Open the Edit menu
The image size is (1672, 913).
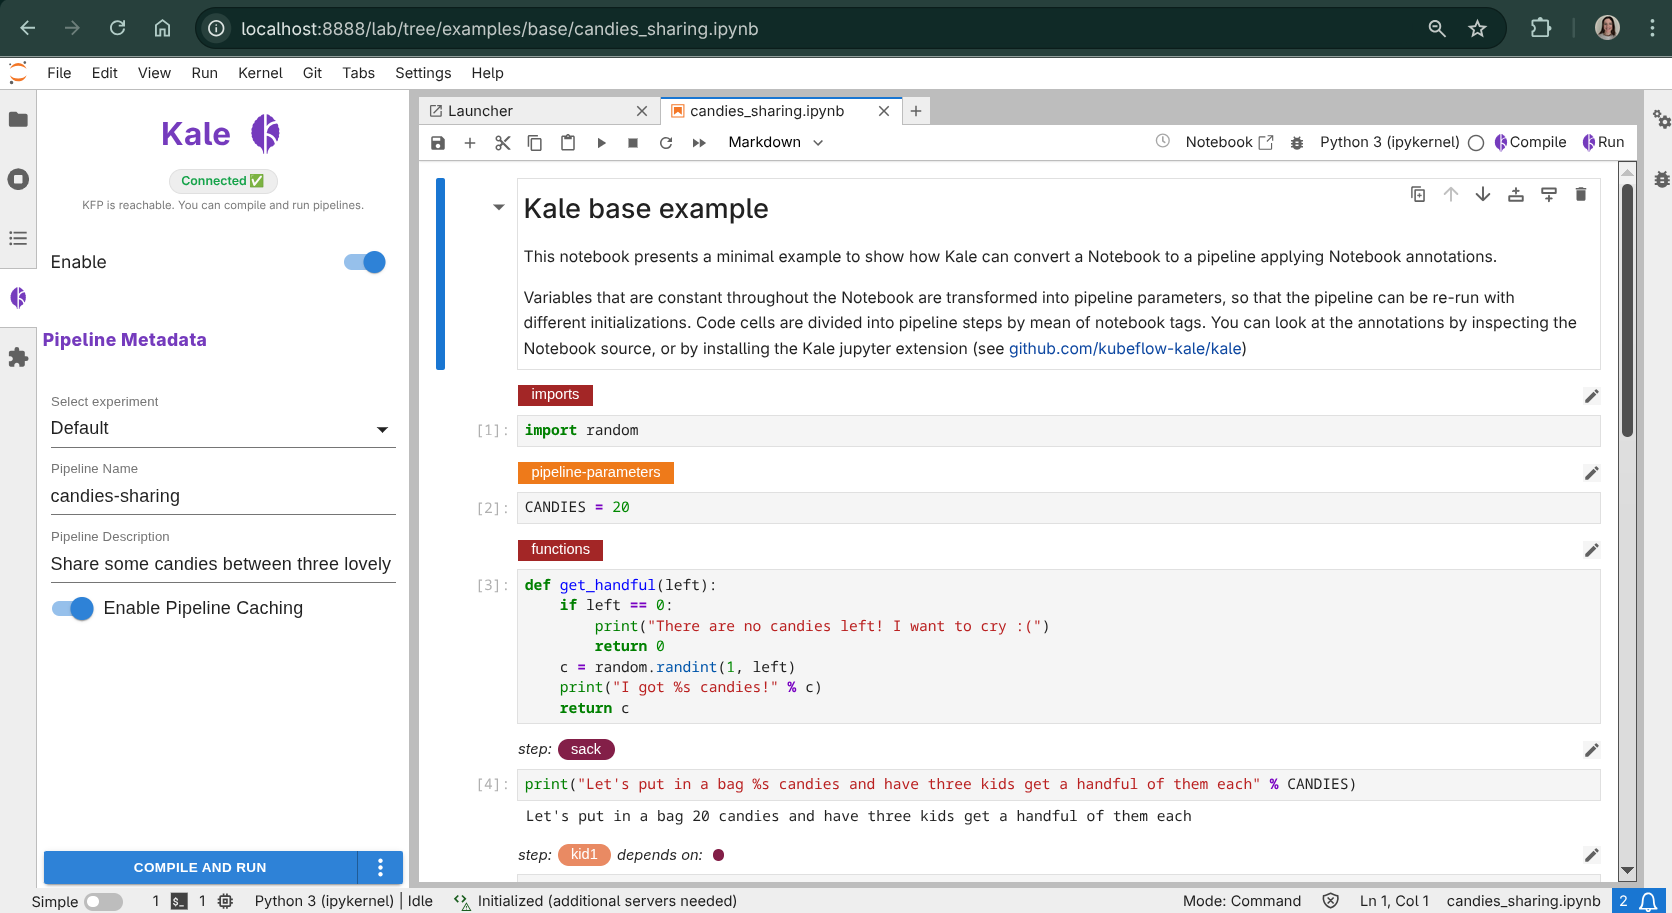[x=104, y=73]
